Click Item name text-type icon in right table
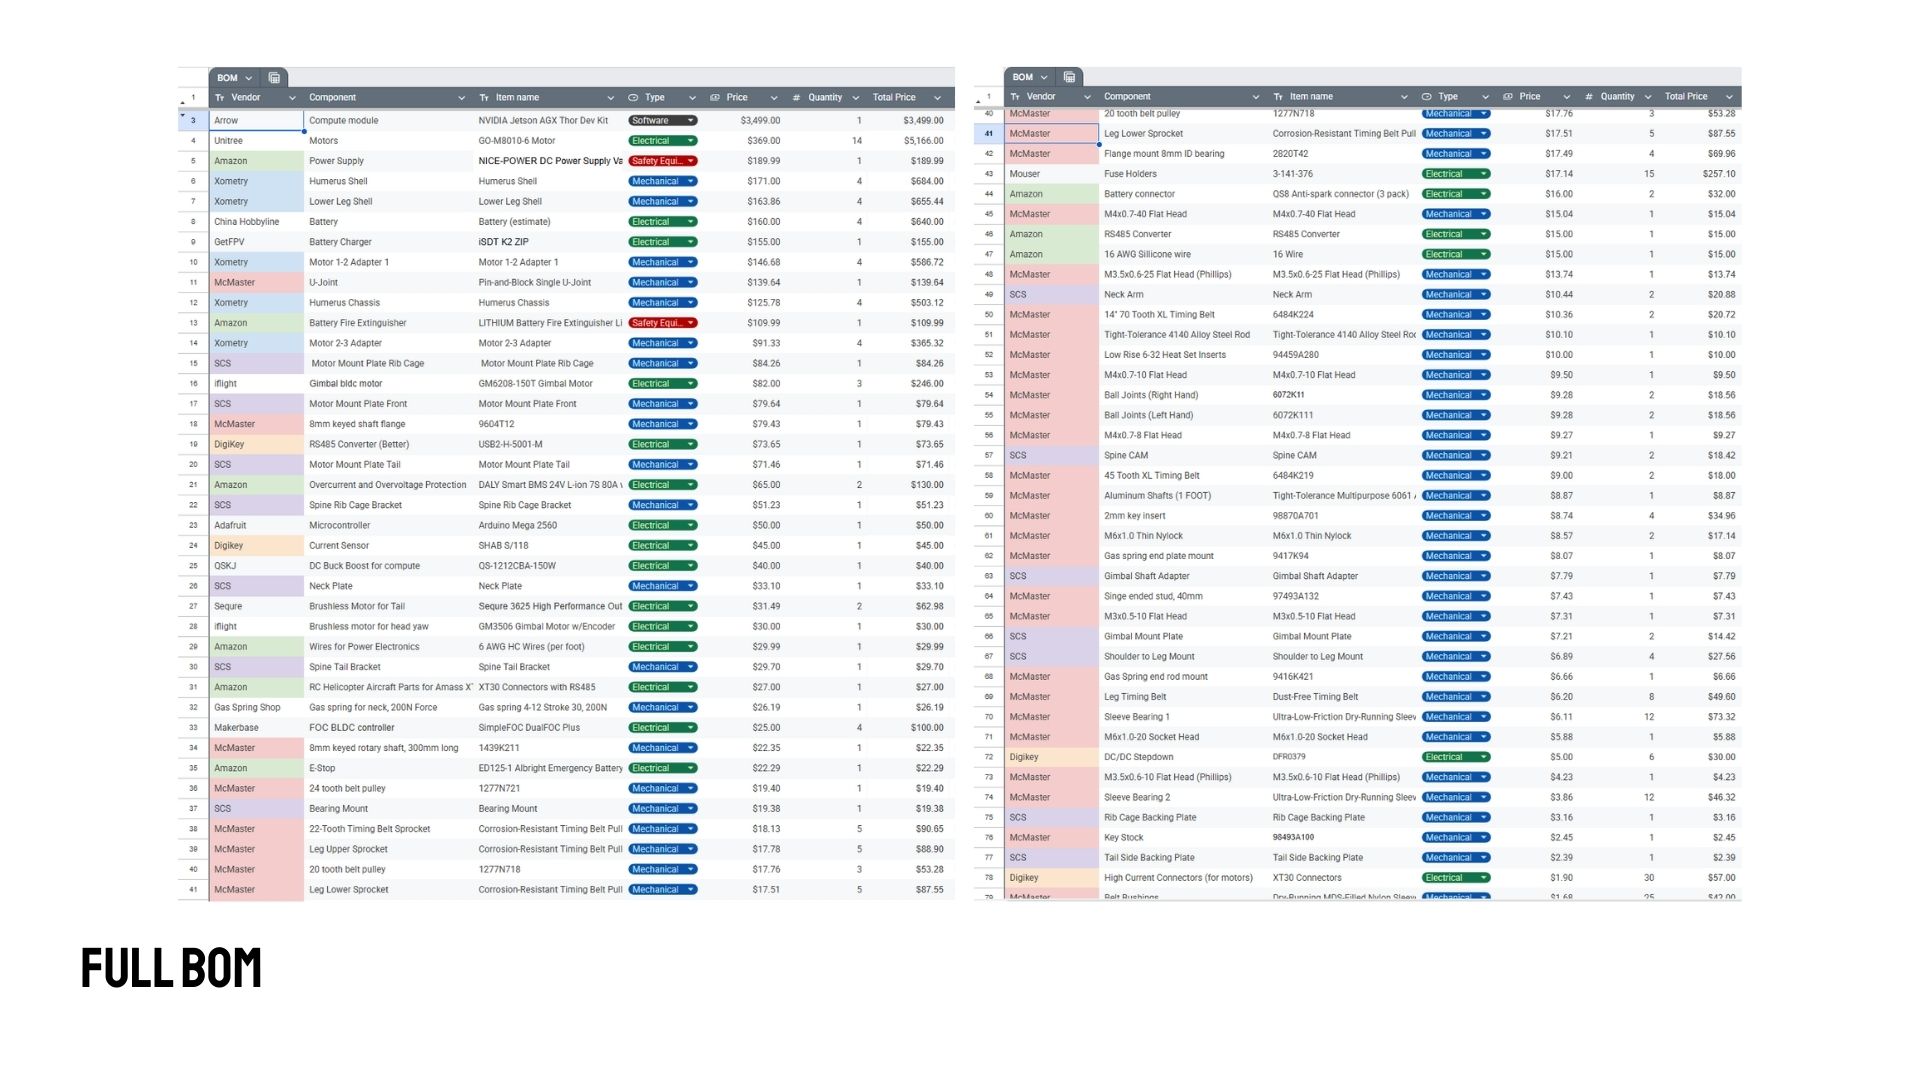1920x1080 pixels. (1278, 97)
